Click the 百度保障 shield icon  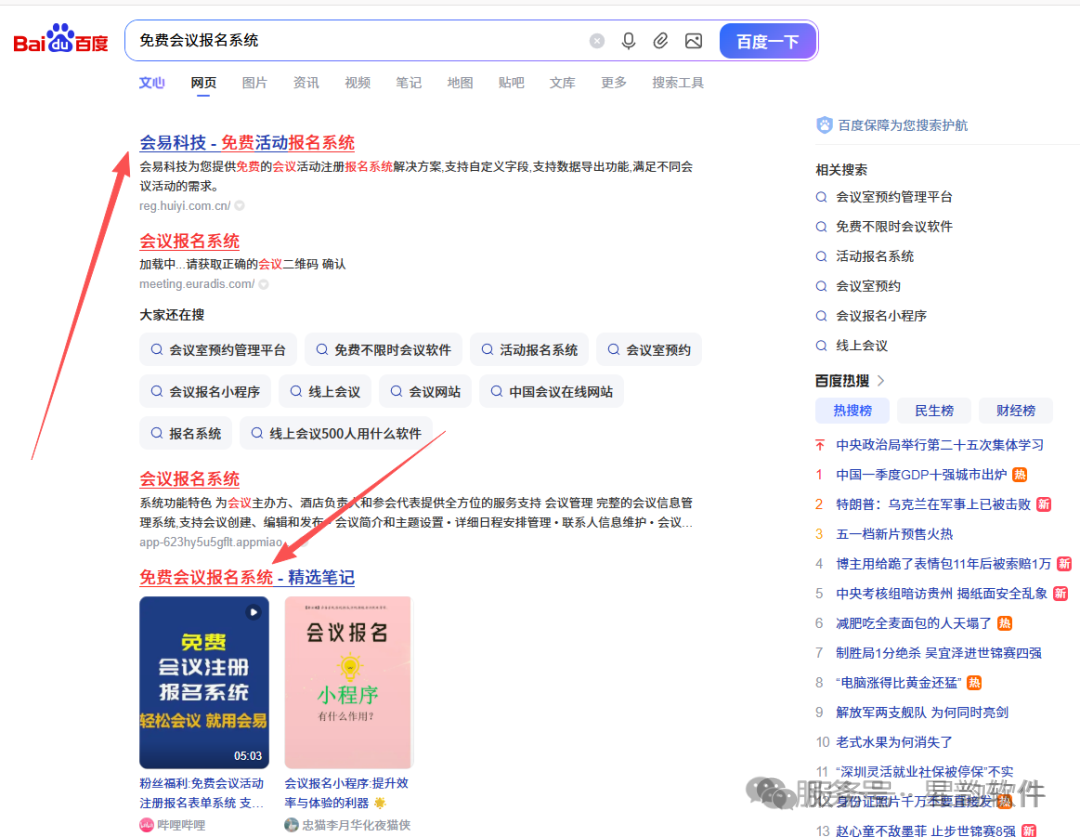(824, 125)
